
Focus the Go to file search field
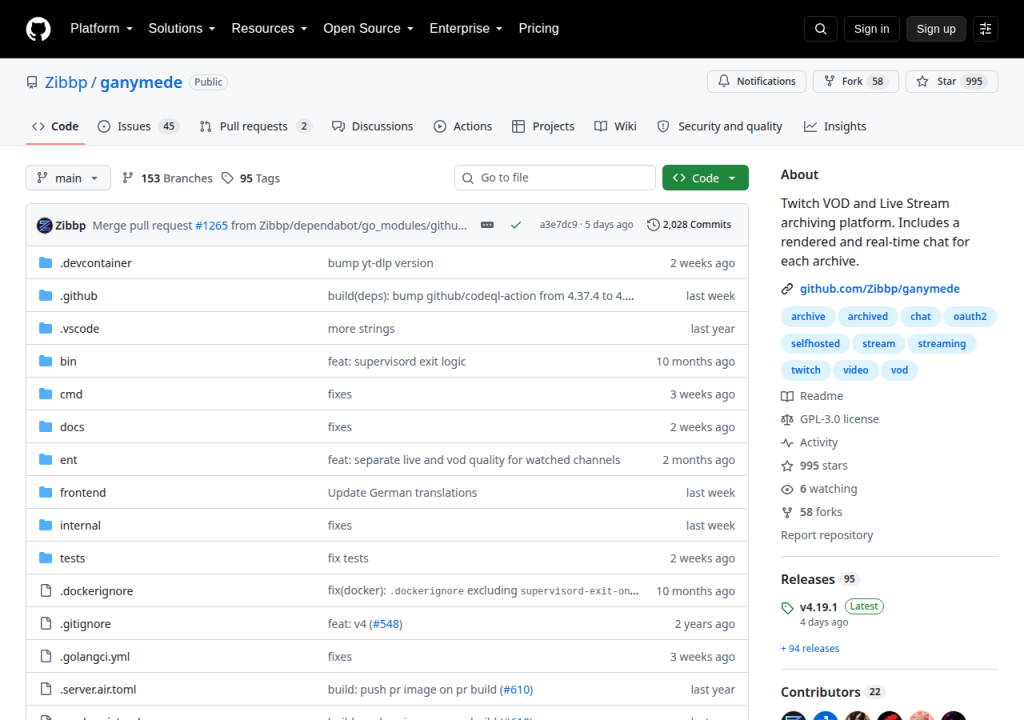coord(554,178)
